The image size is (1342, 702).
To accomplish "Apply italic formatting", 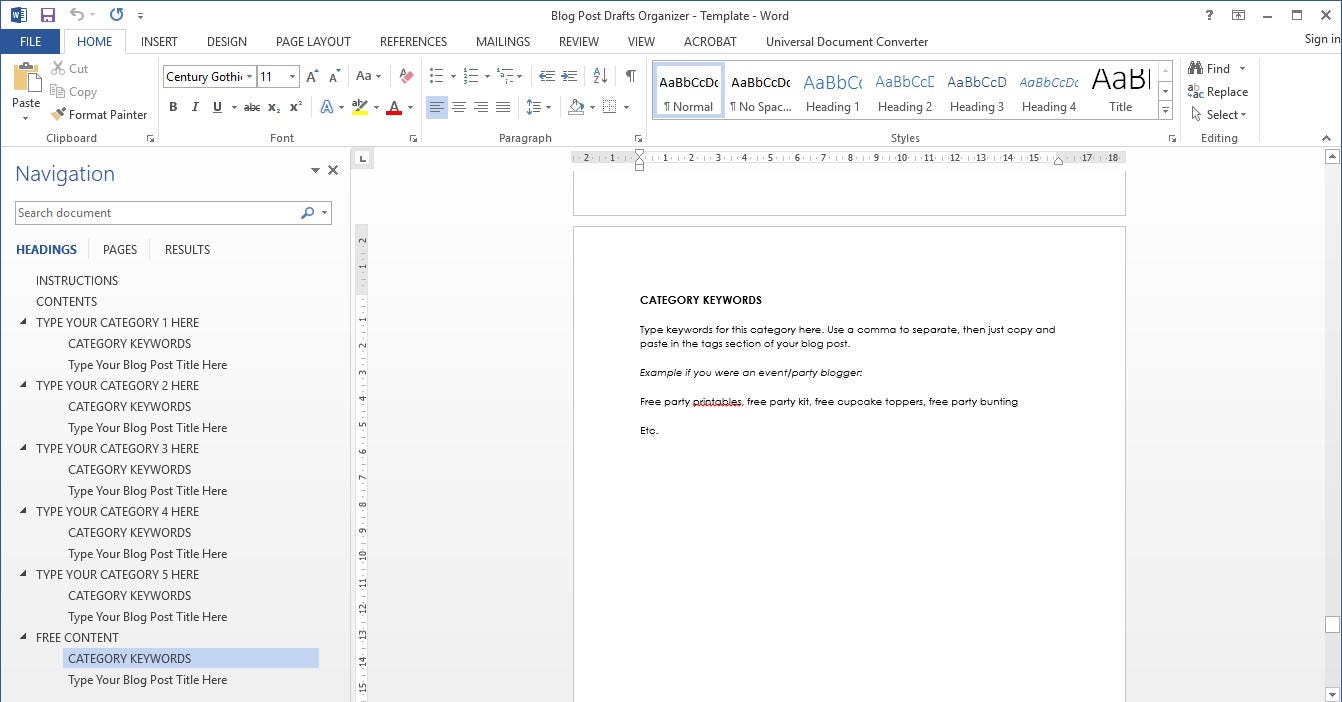I will click(x=195, y=107).
